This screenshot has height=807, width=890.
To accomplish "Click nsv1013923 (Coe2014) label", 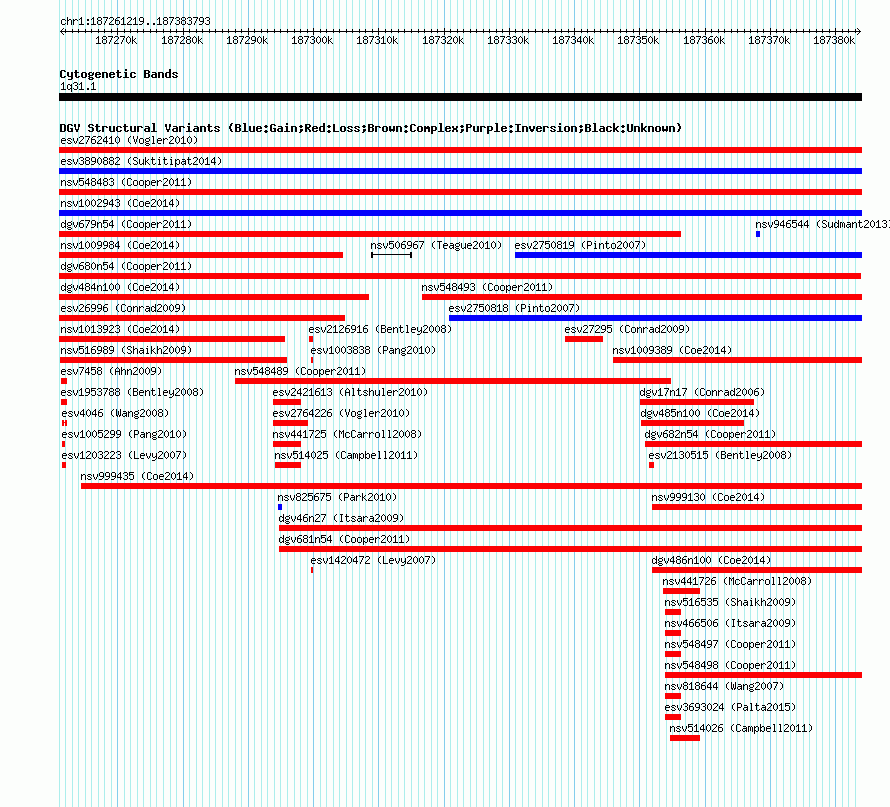I will click(120, 329).
